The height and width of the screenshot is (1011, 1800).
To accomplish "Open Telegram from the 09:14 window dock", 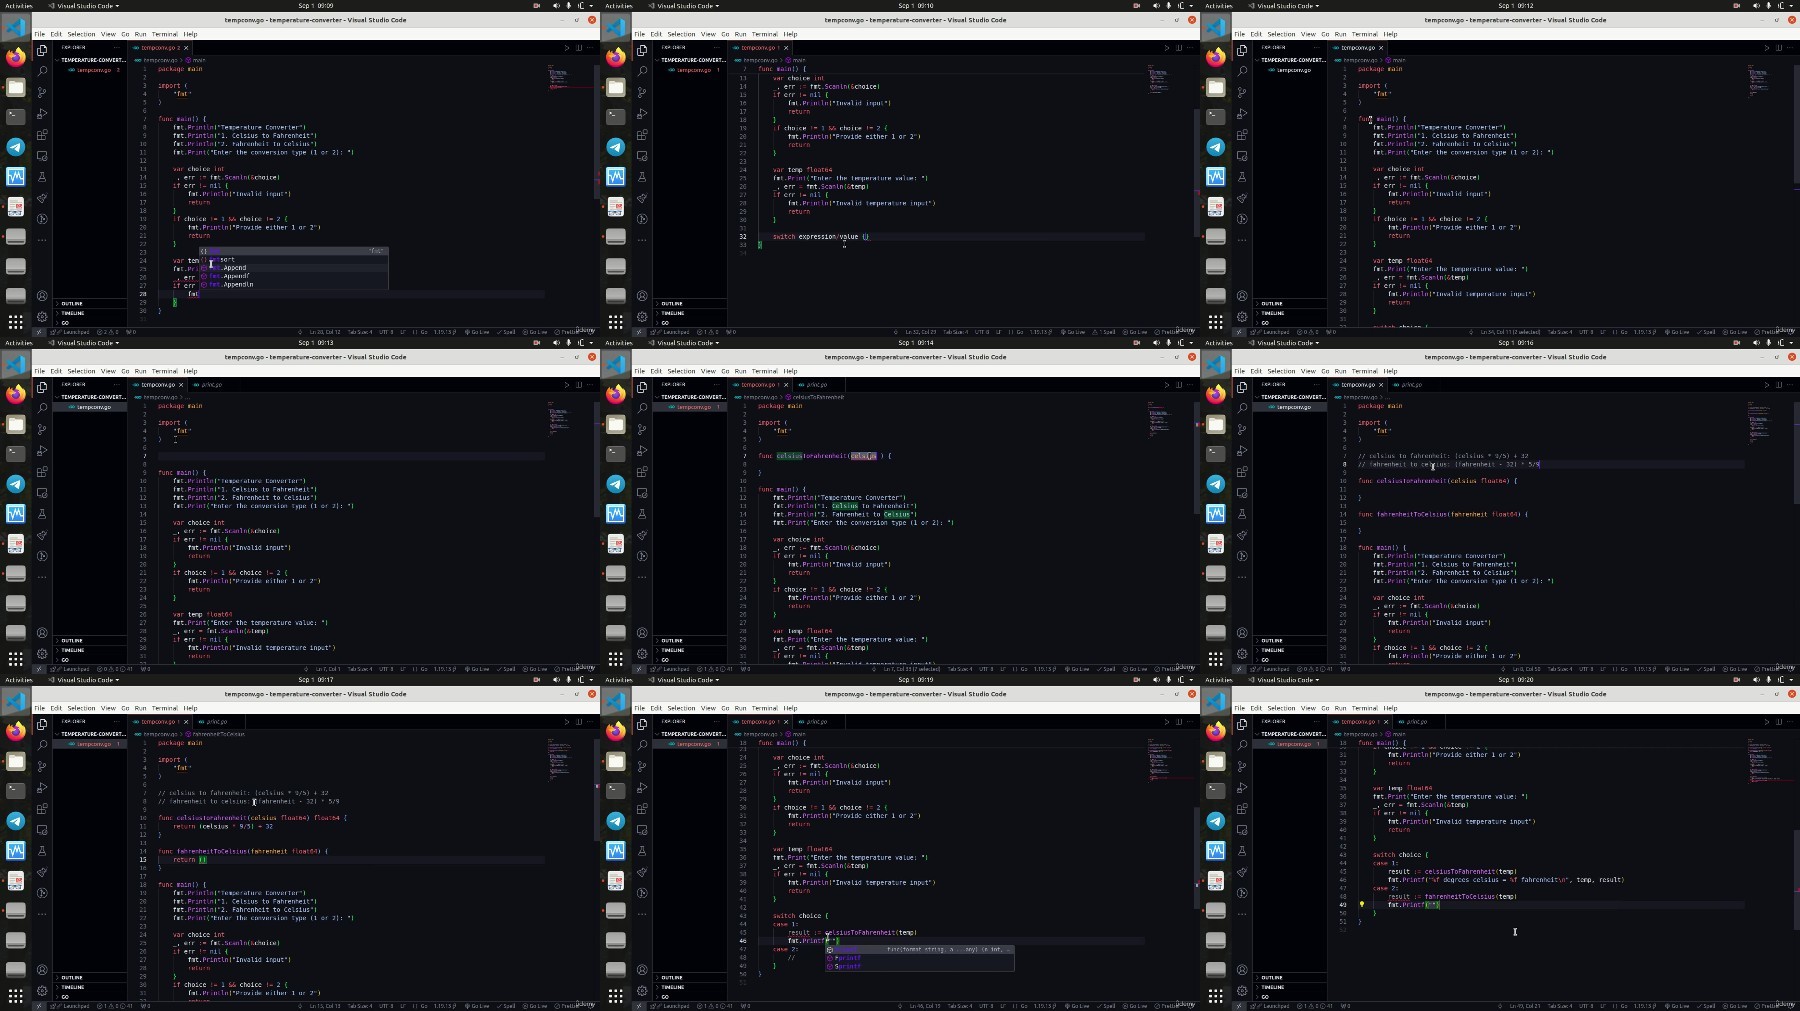I will click(615, 484).
